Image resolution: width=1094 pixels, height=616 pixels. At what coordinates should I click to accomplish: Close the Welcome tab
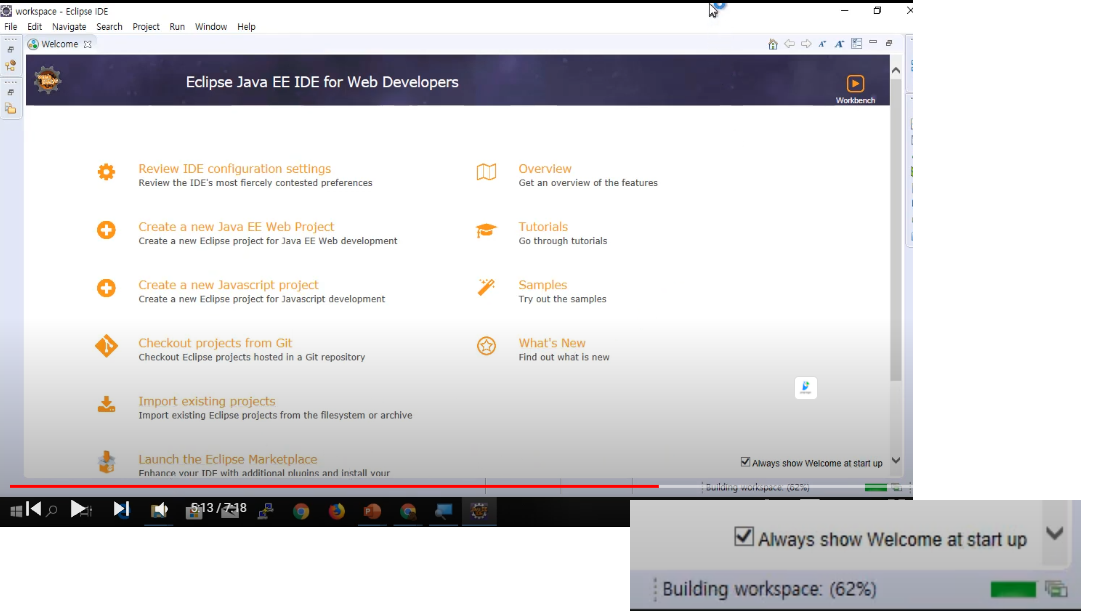tap(89, 45)
